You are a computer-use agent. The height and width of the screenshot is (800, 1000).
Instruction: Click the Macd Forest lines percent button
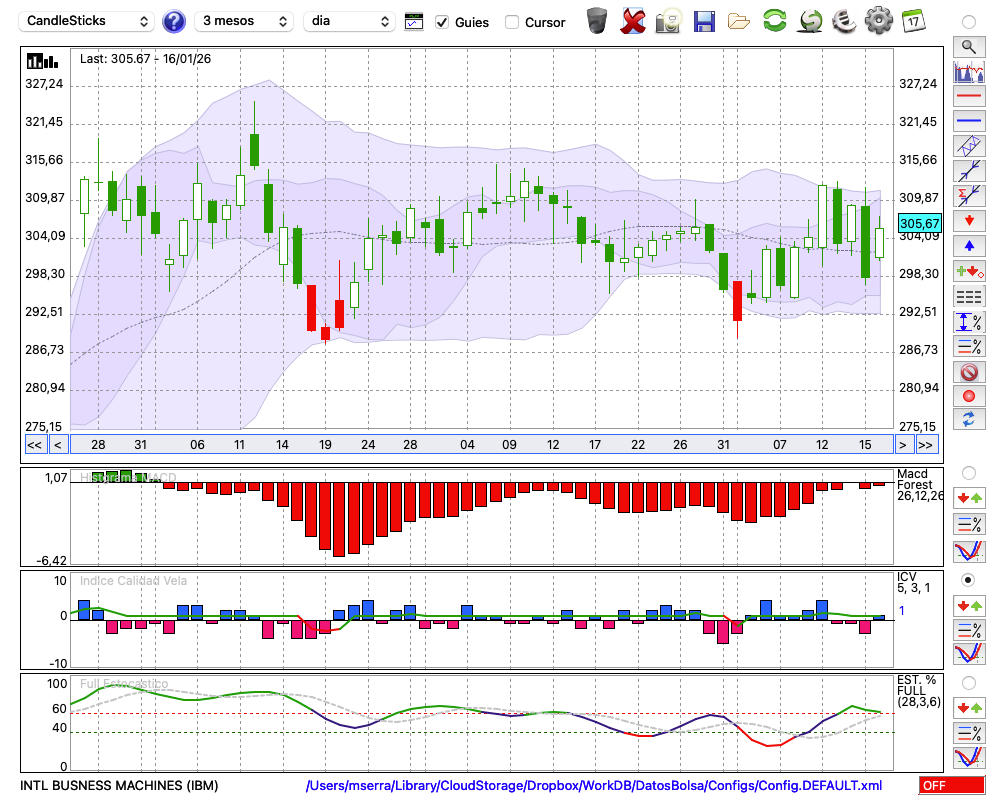[969, 524]
